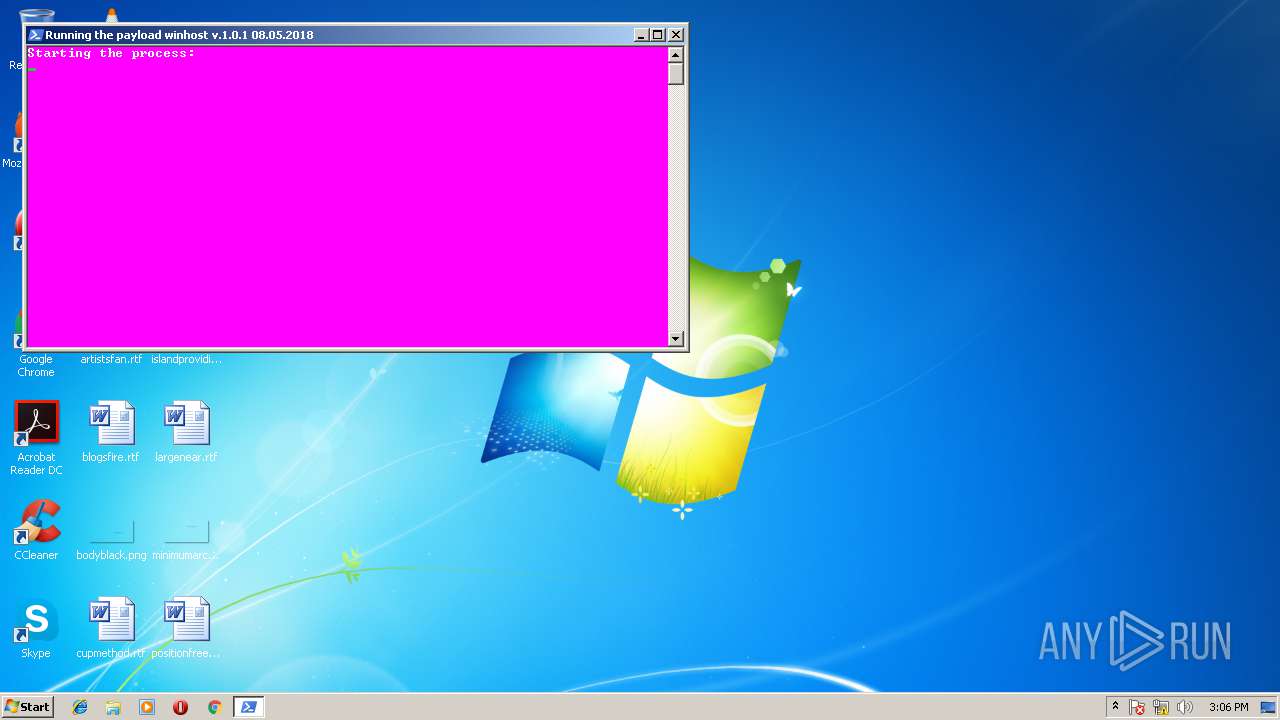
Task: Click the 3:06 PM clock
Action: click(1228, 707)
